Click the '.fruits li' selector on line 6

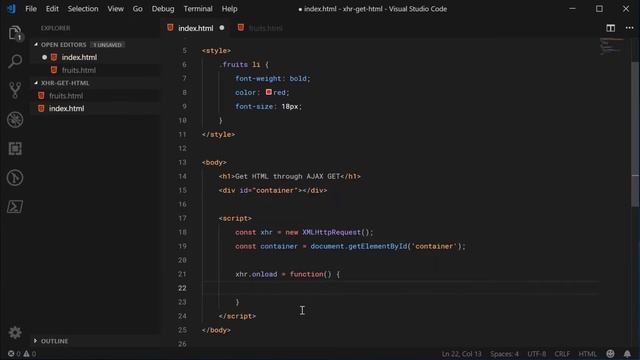[x=240, y=64]
